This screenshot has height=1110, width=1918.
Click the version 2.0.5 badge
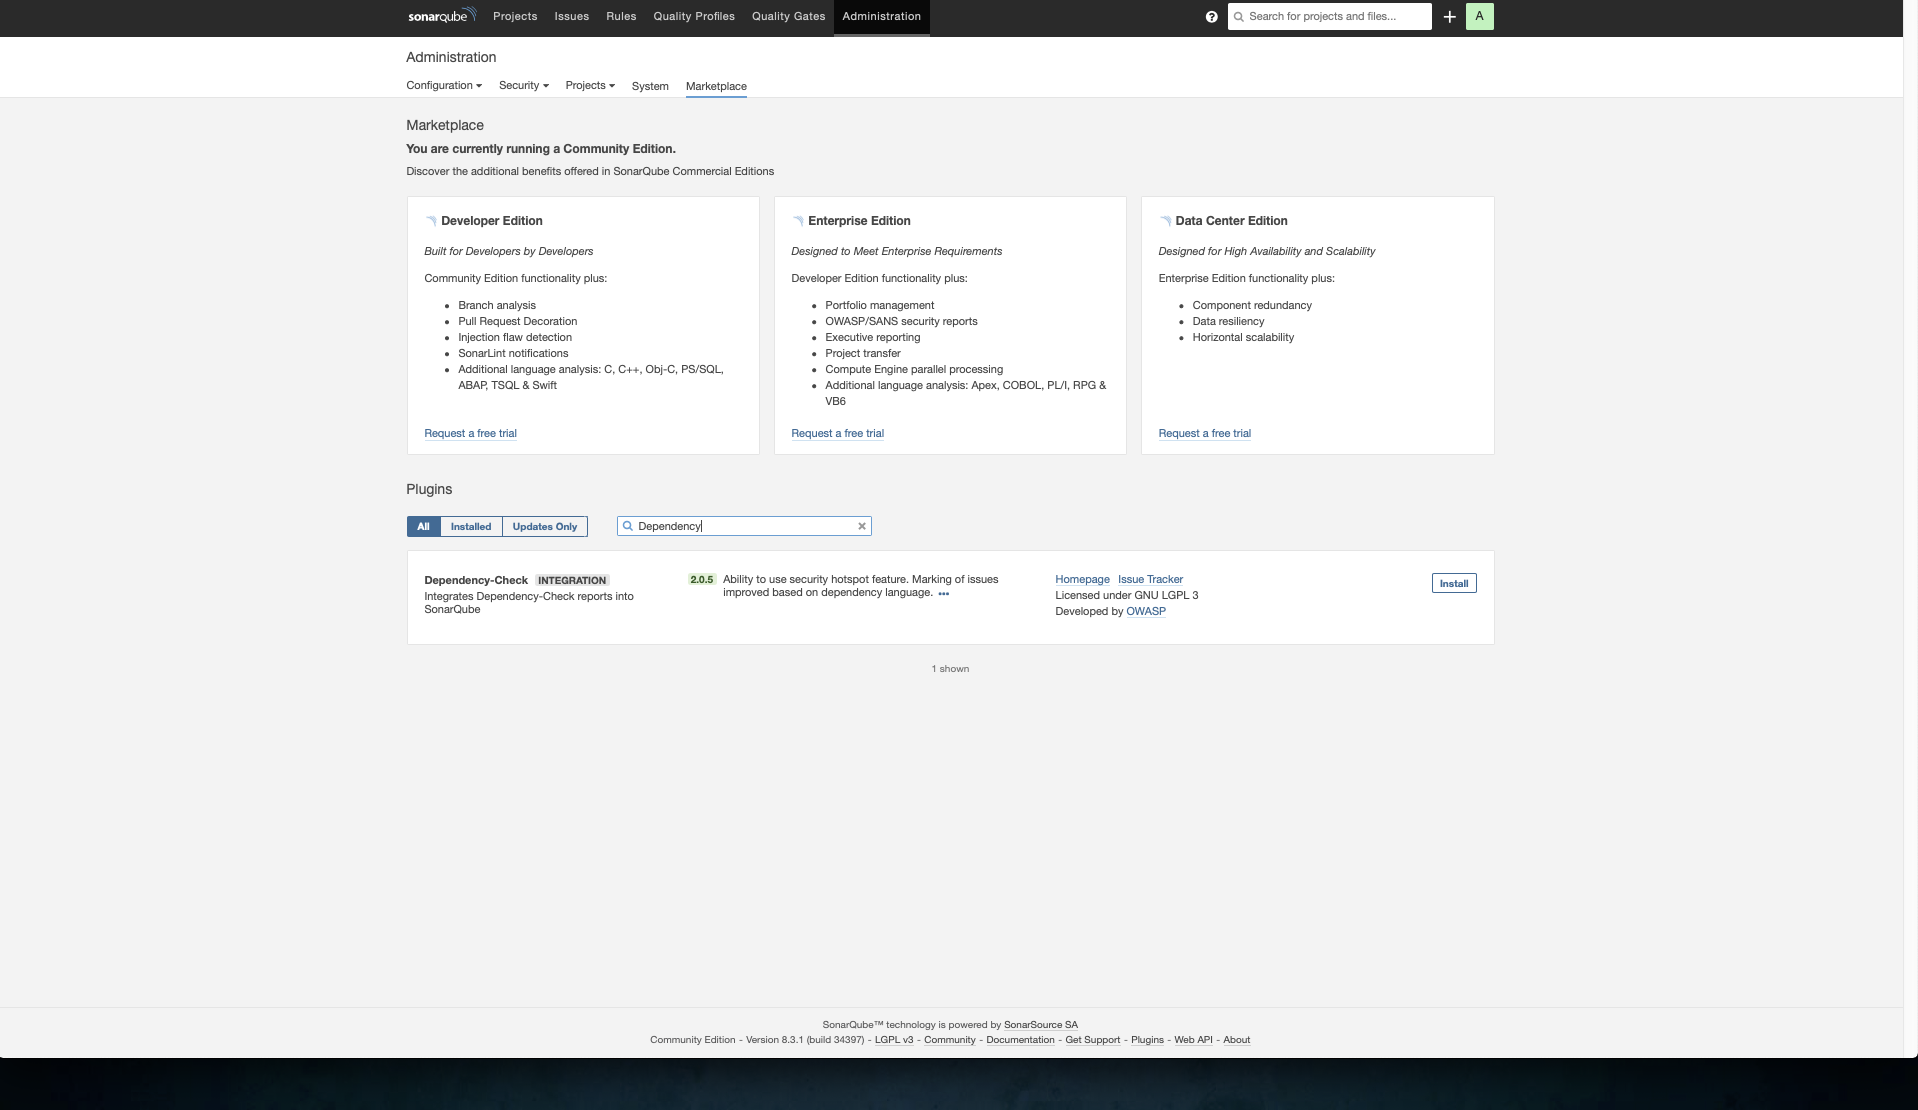pos(702,580)
